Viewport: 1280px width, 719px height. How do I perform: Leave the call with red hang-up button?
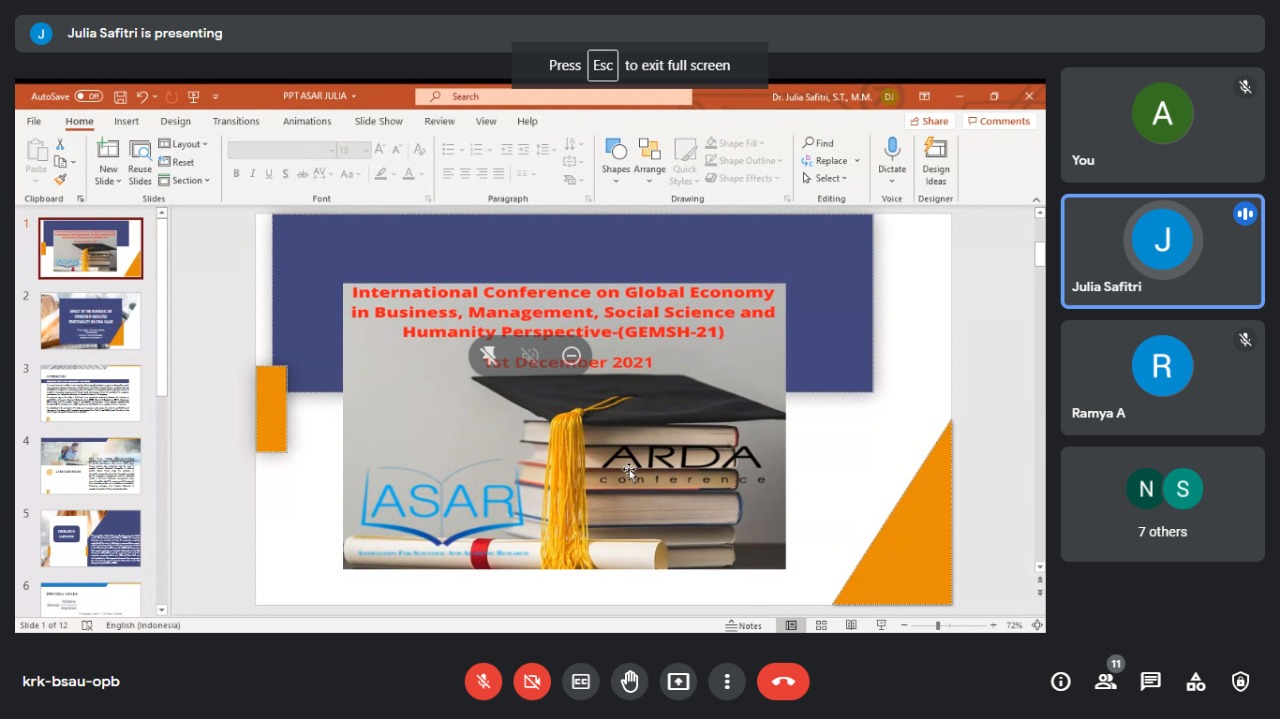tap(783, 682)
